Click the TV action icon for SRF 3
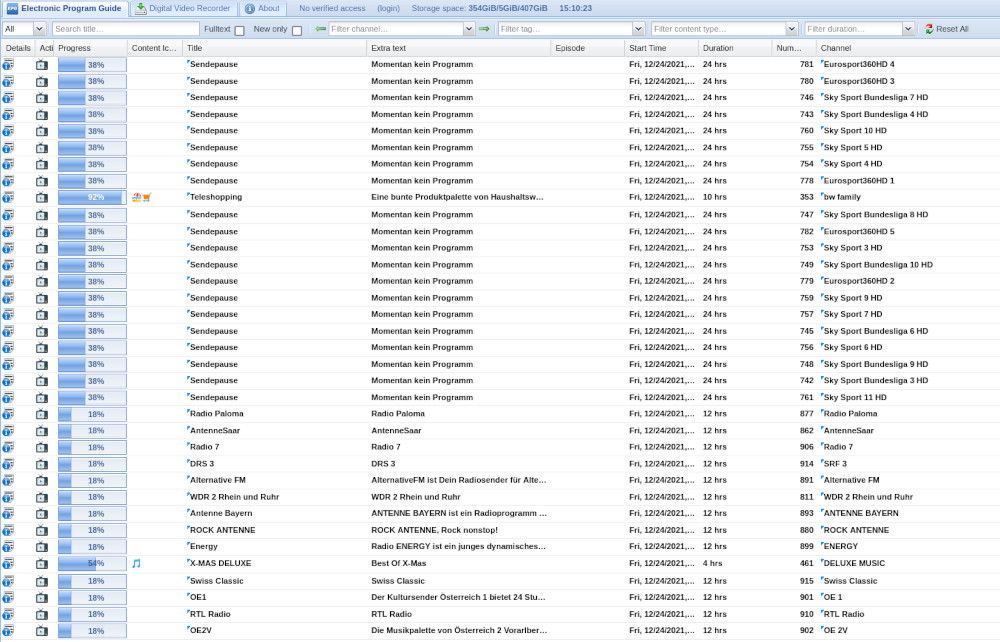This screenshot has height=642, width=1000. click(x=41, y=464)
